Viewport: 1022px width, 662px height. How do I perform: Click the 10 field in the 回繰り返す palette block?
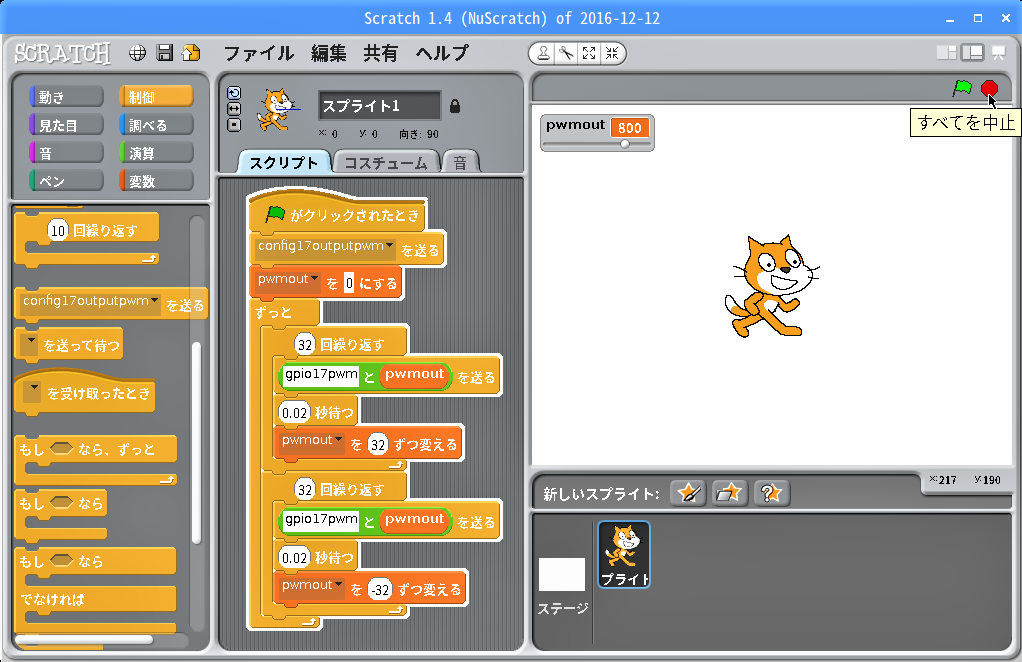click(x=58, y=230)
